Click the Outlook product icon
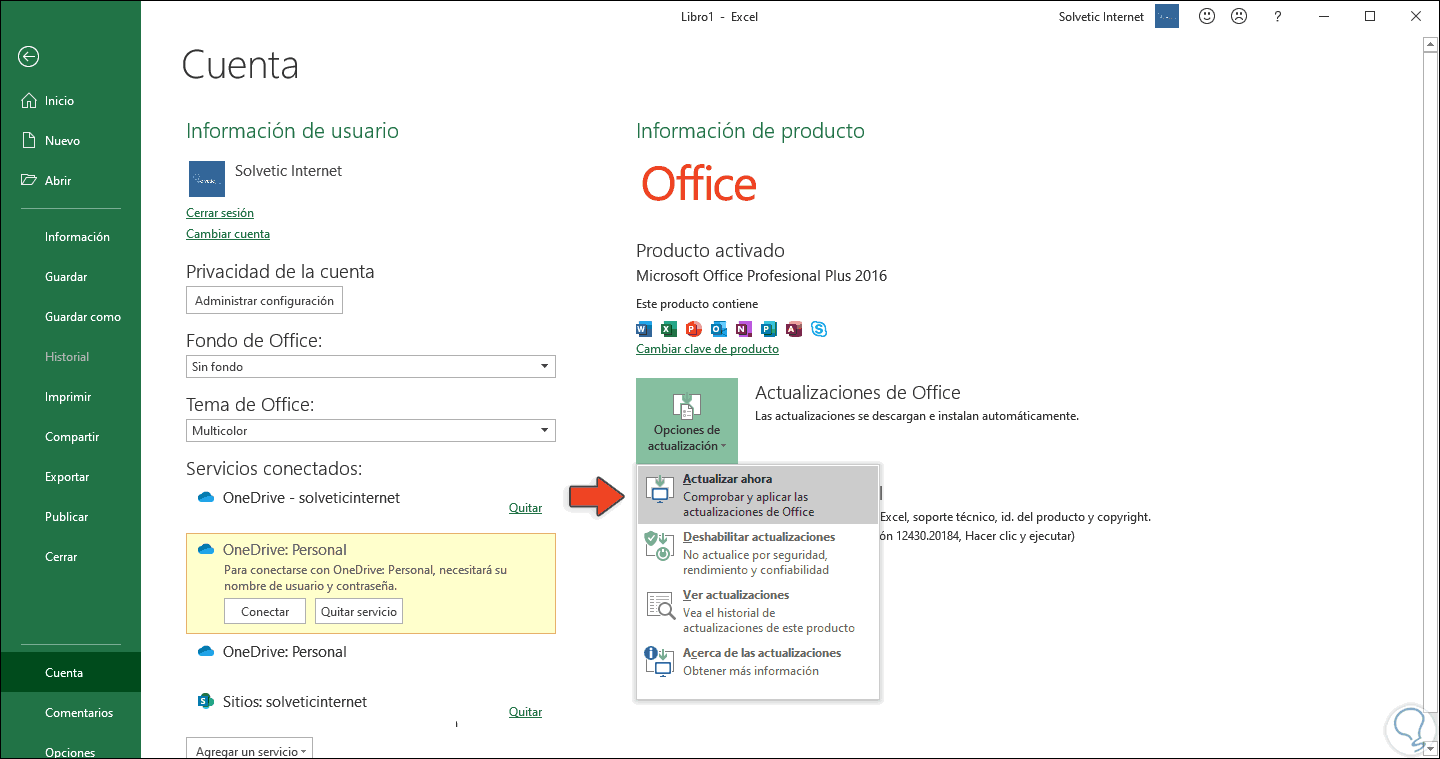The width and height of the screenshot is (1440, 759). pos(719,329)
